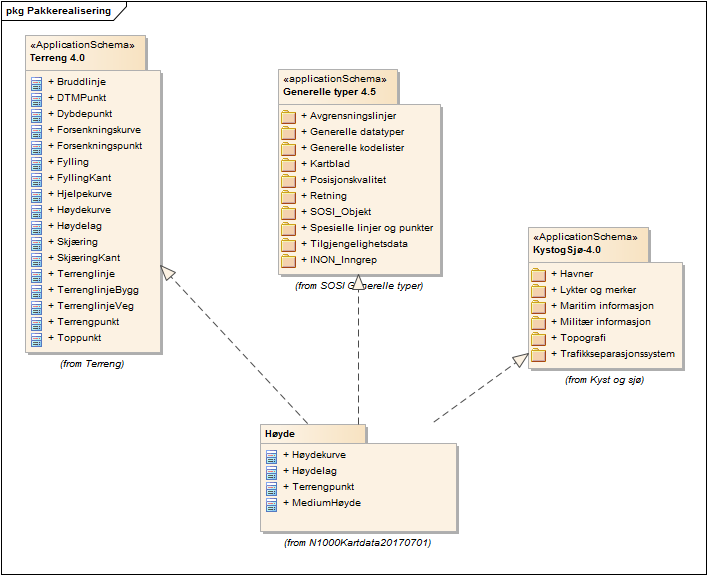The image size is (707, 575).
Task: Select the class icon beside DTMPunkt
Action: 37,98
